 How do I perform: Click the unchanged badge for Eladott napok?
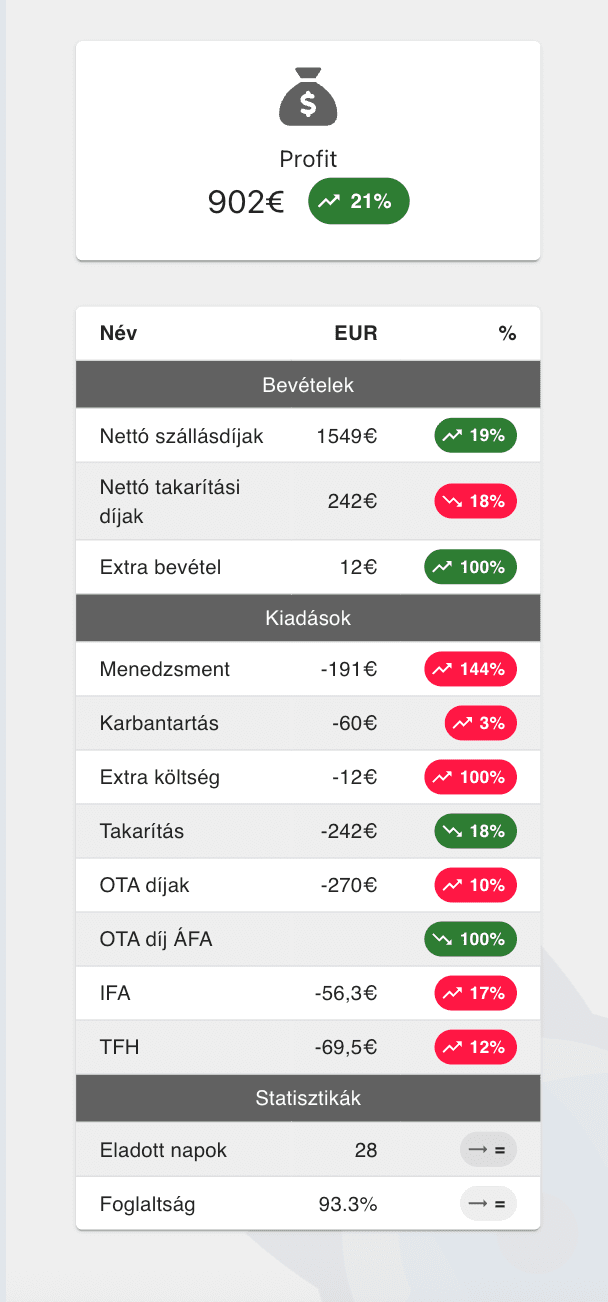click(488, 1150)
